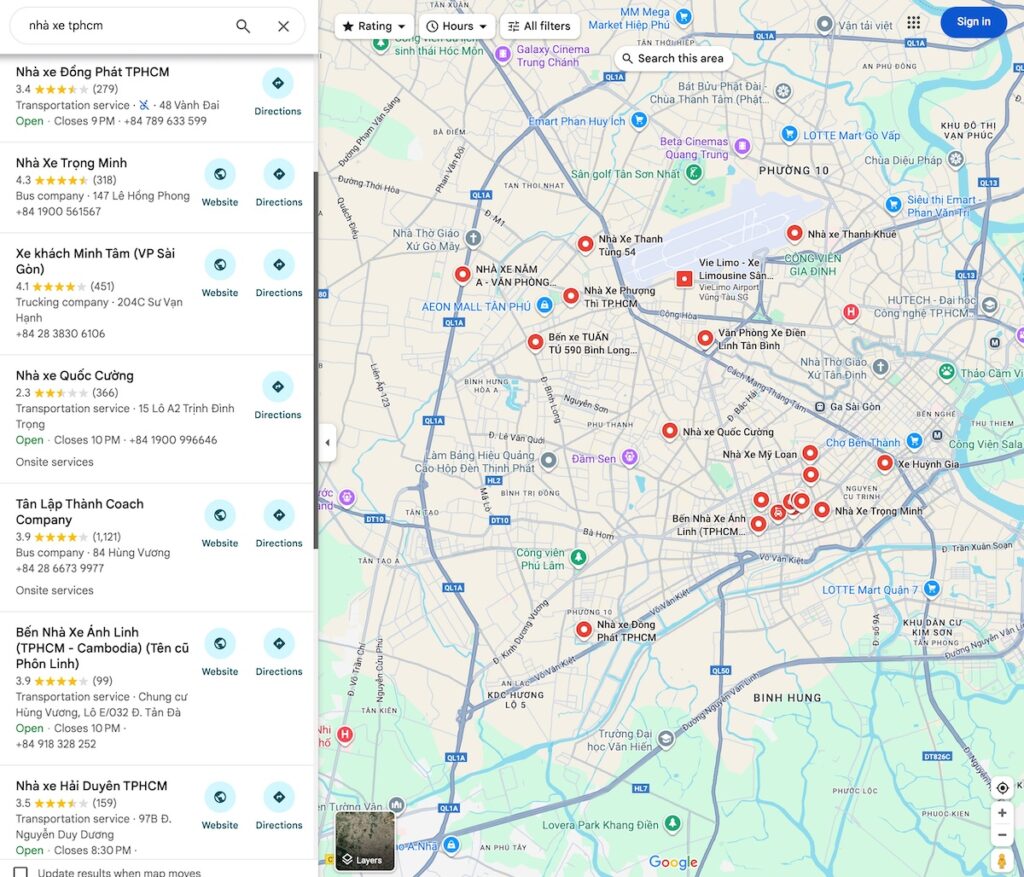Viewport: 1024px width, 877px height.
Task: Click Emart Phan Huy Ích marker
Action: (639, 120)
